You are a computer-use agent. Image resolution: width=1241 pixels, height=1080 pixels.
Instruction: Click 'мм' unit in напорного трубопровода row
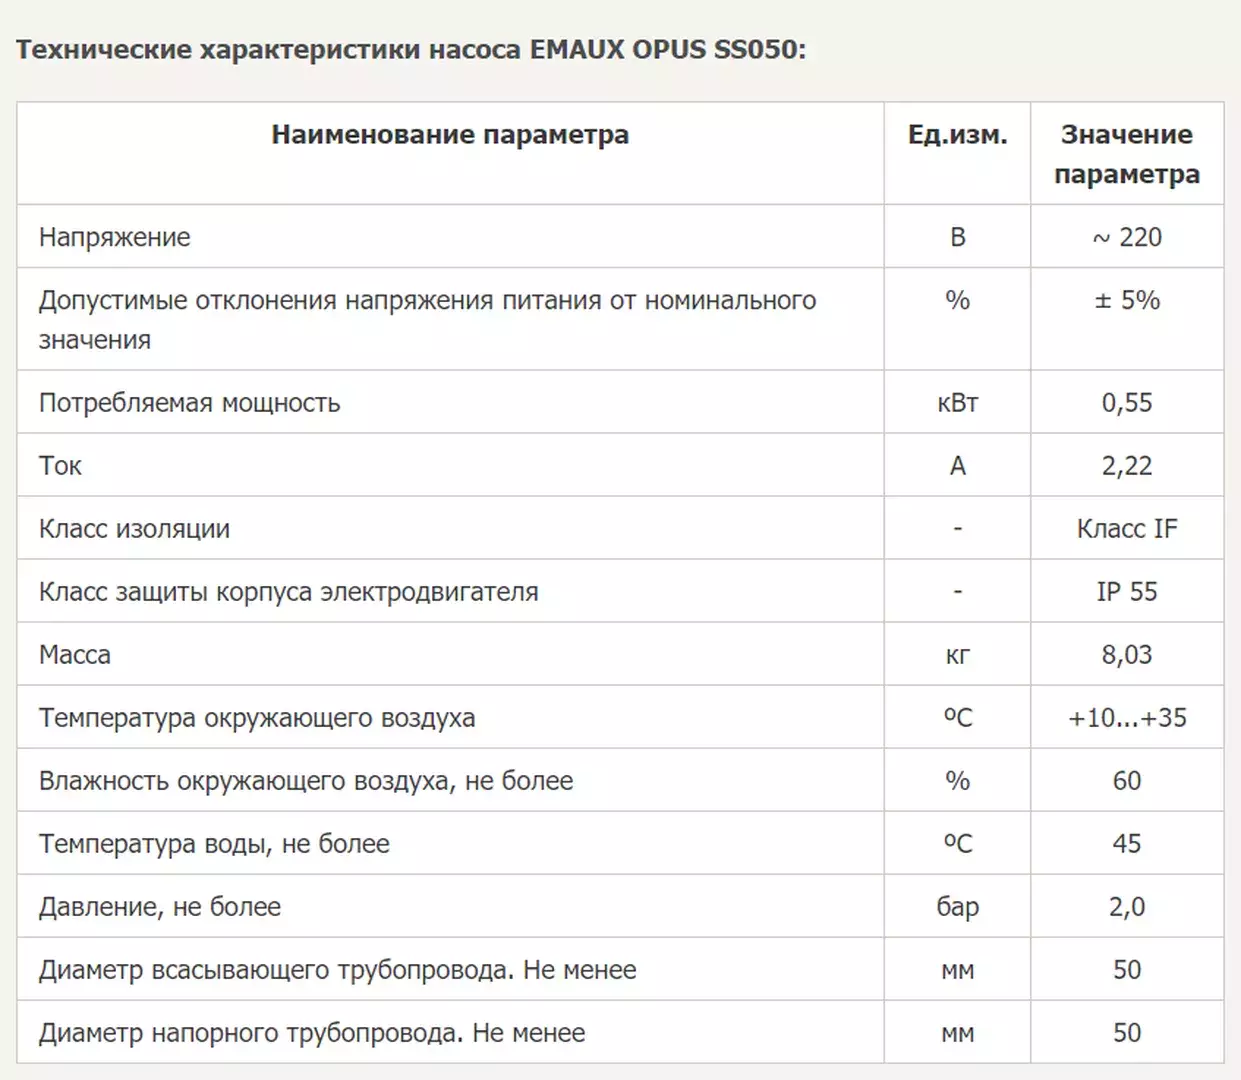957,1035
